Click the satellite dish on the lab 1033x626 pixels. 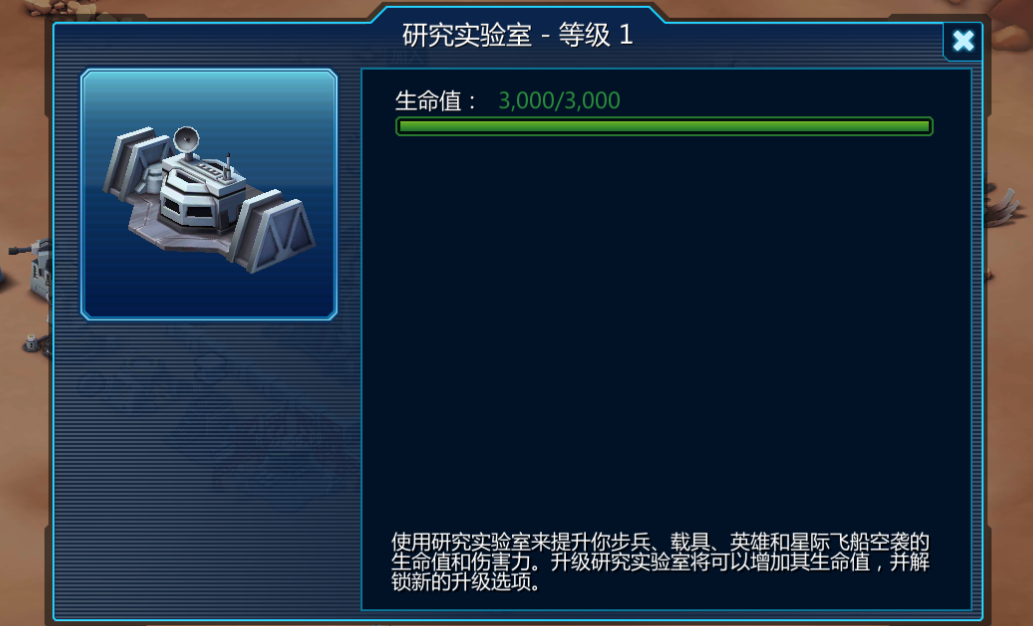click(186, 141)
